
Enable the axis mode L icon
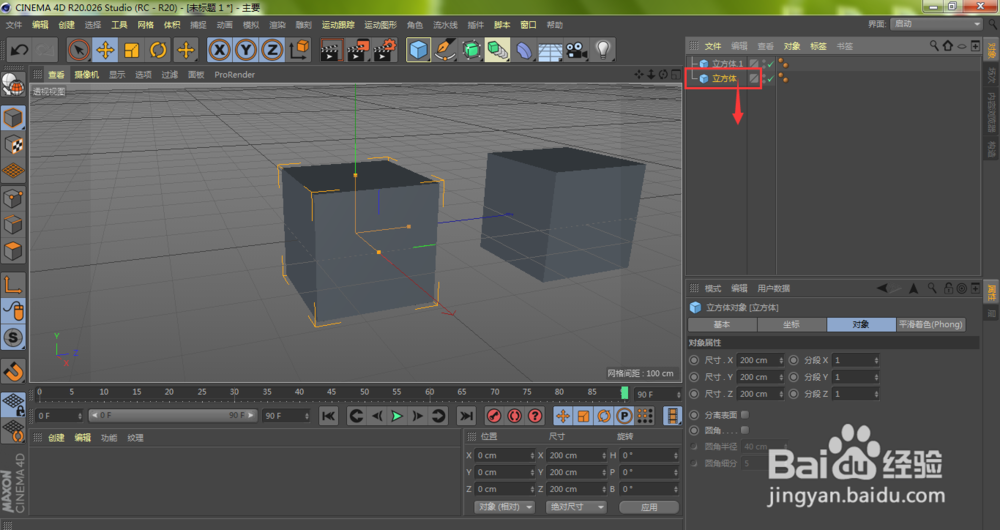[x=13, y=284]
